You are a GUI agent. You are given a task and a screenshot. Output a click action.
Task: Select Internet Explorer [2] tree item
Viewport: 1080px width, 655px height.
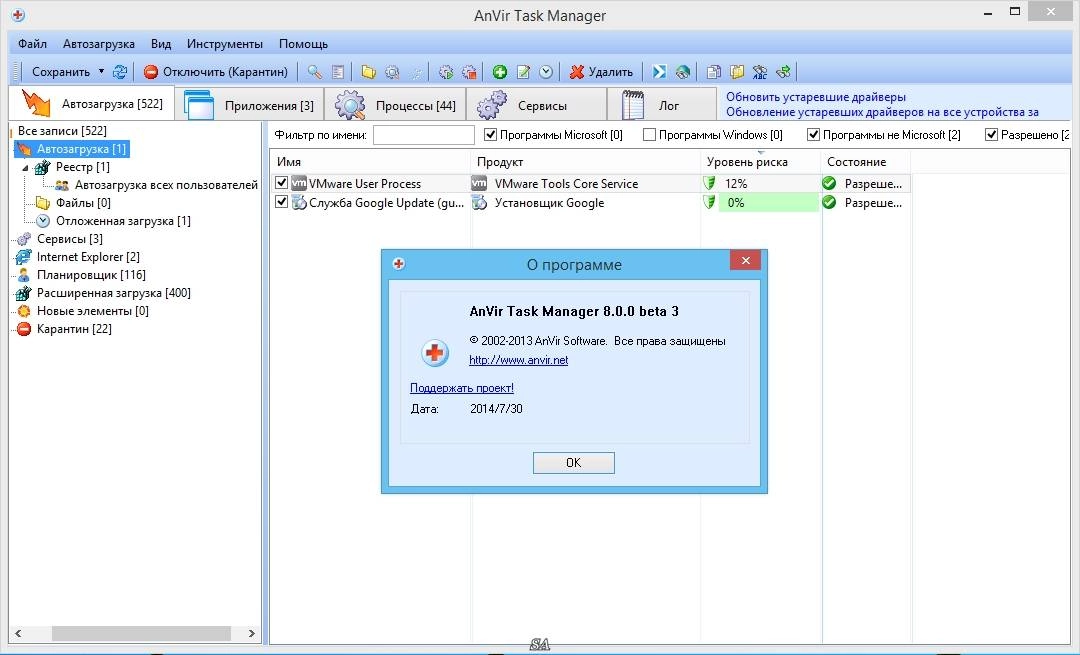[x=88, y=256]
